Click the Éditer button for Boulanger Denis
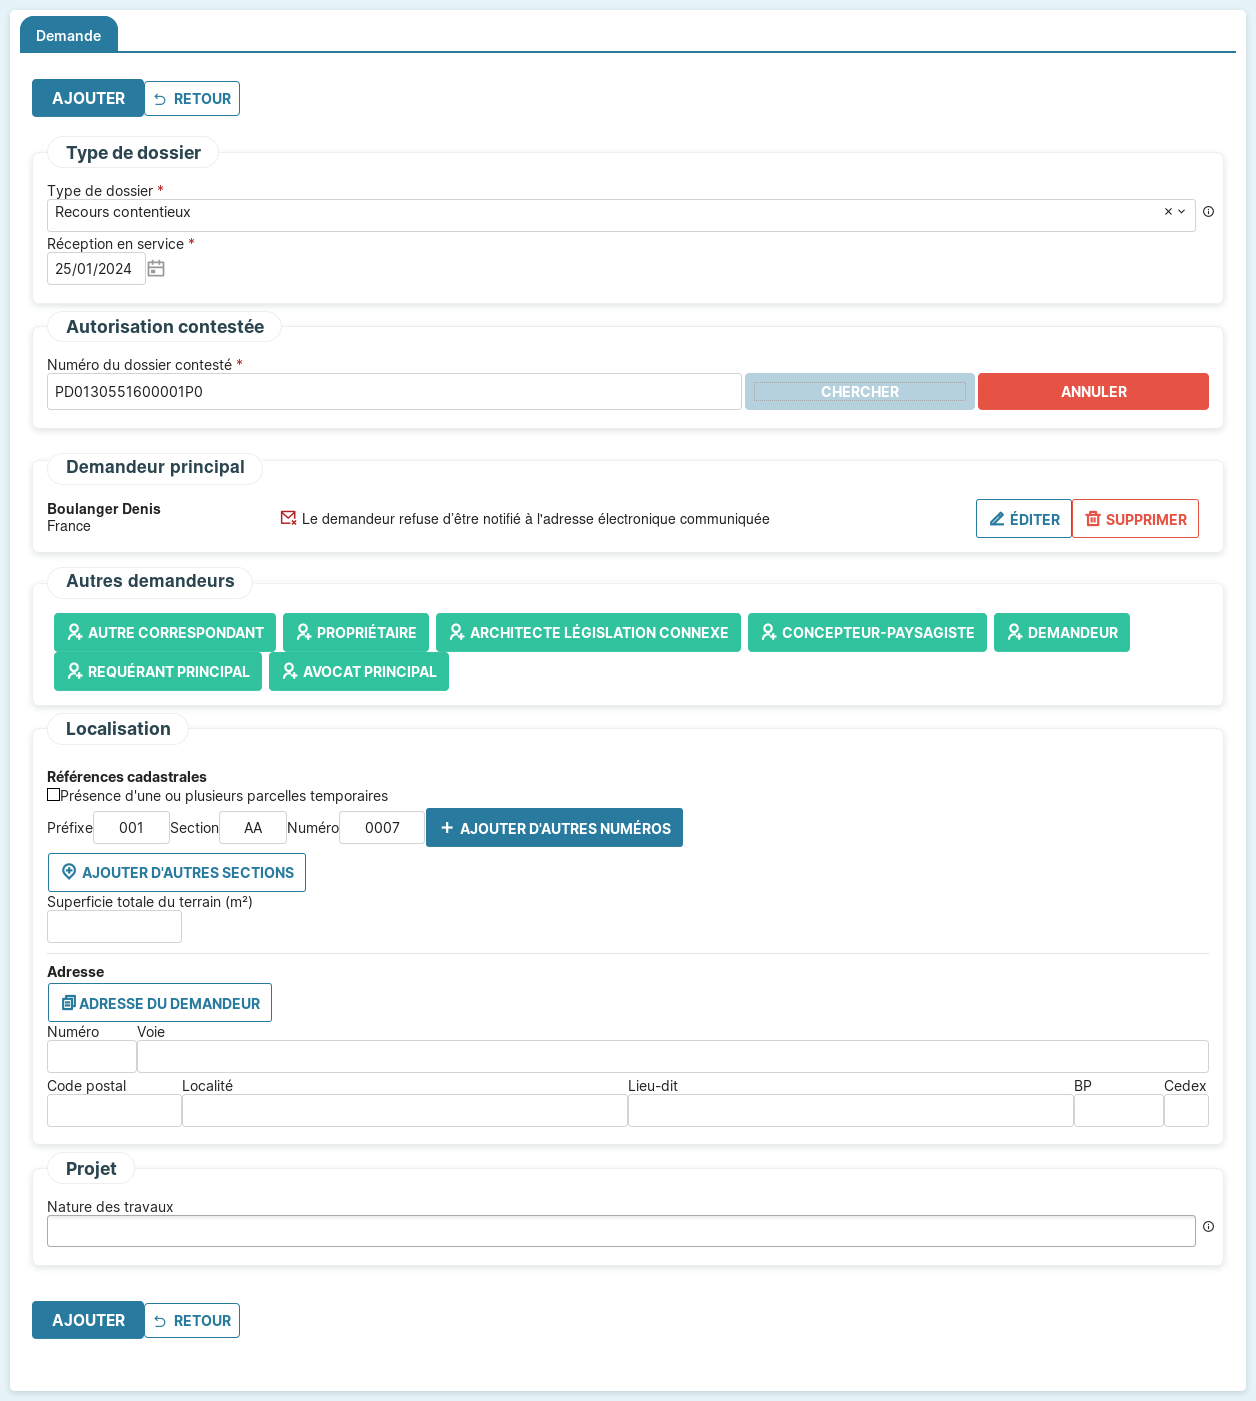 (1023, 519)
